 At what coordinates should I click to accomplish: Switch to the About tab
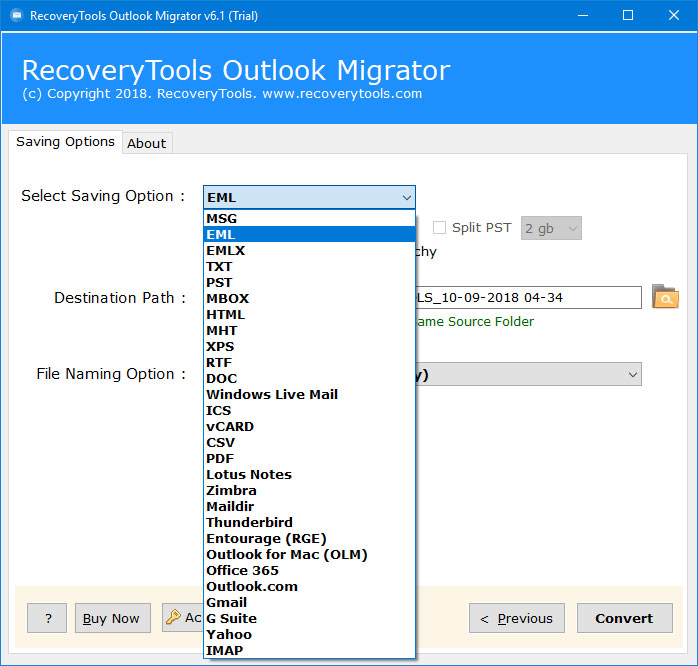coord(146,143)
